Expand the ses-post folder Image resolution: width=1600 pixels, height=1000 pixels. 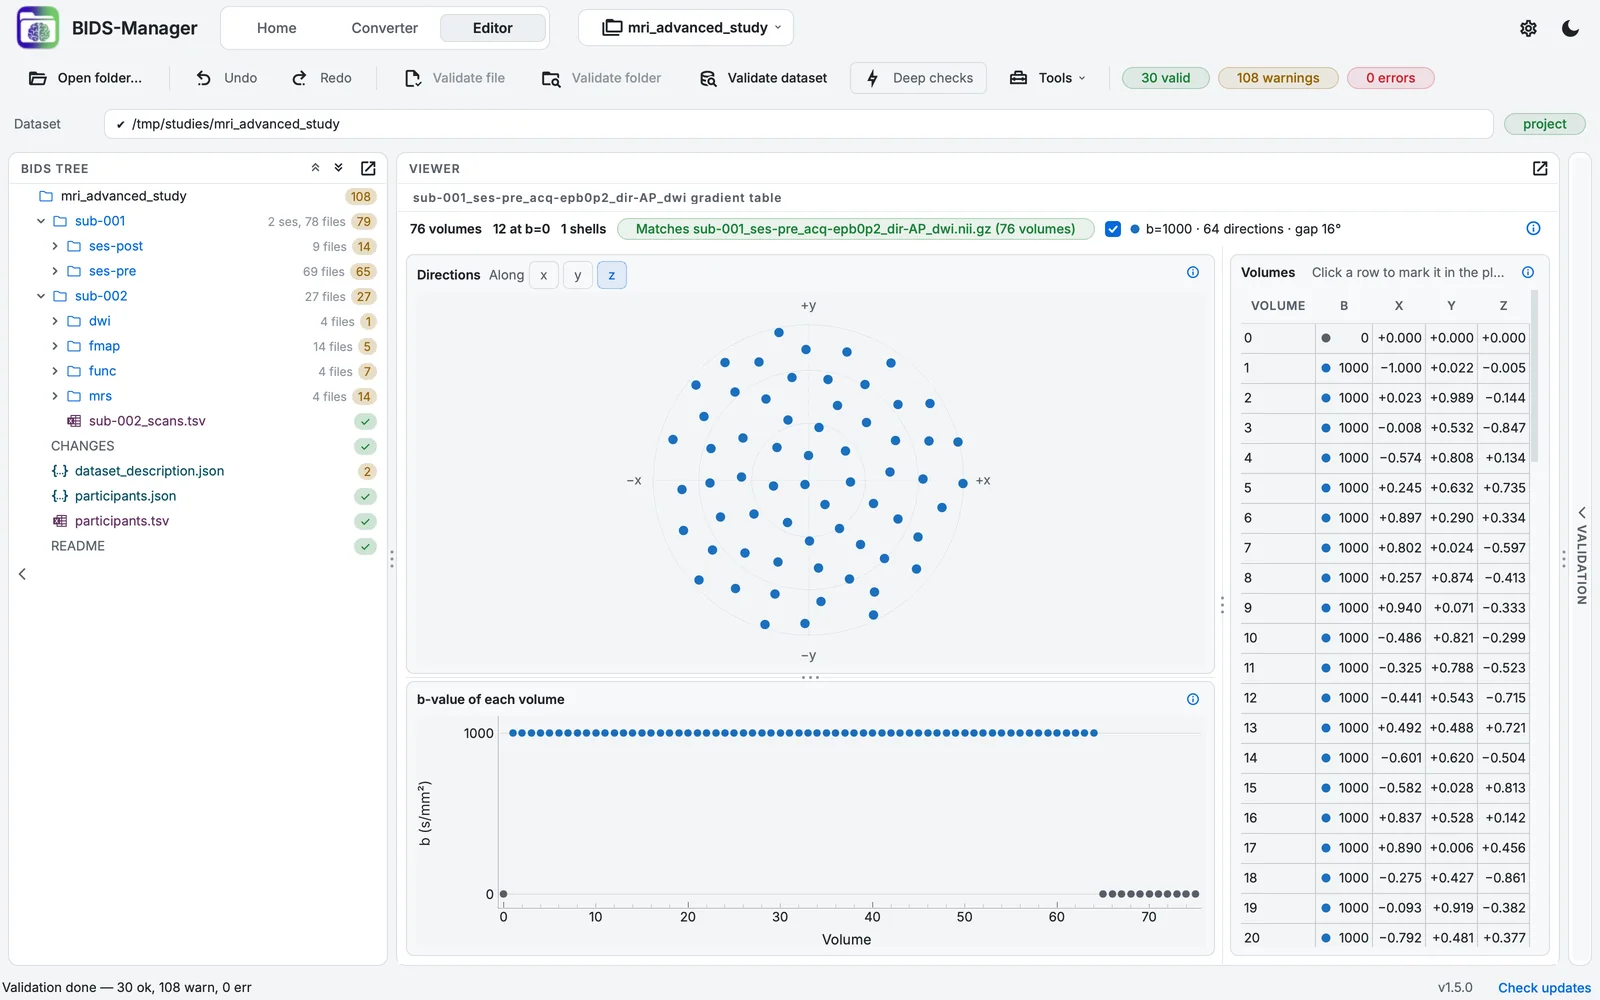(55, 246)
